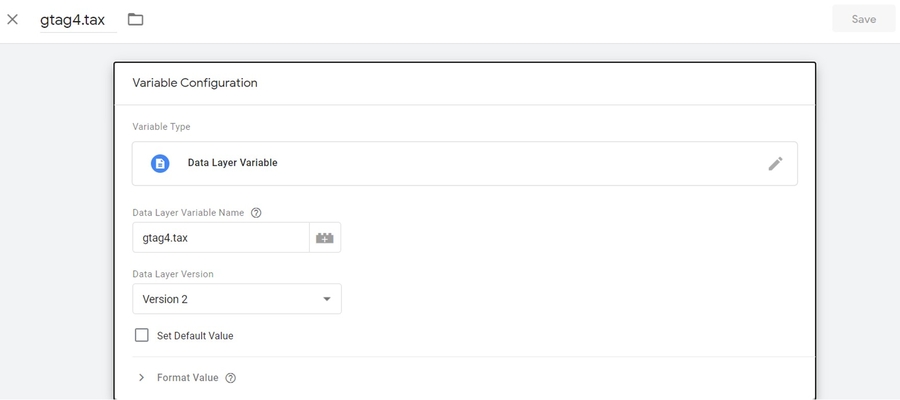Click the Data Layer Version label
Screen dimensions: 900x400
click(x=173, y=274)
